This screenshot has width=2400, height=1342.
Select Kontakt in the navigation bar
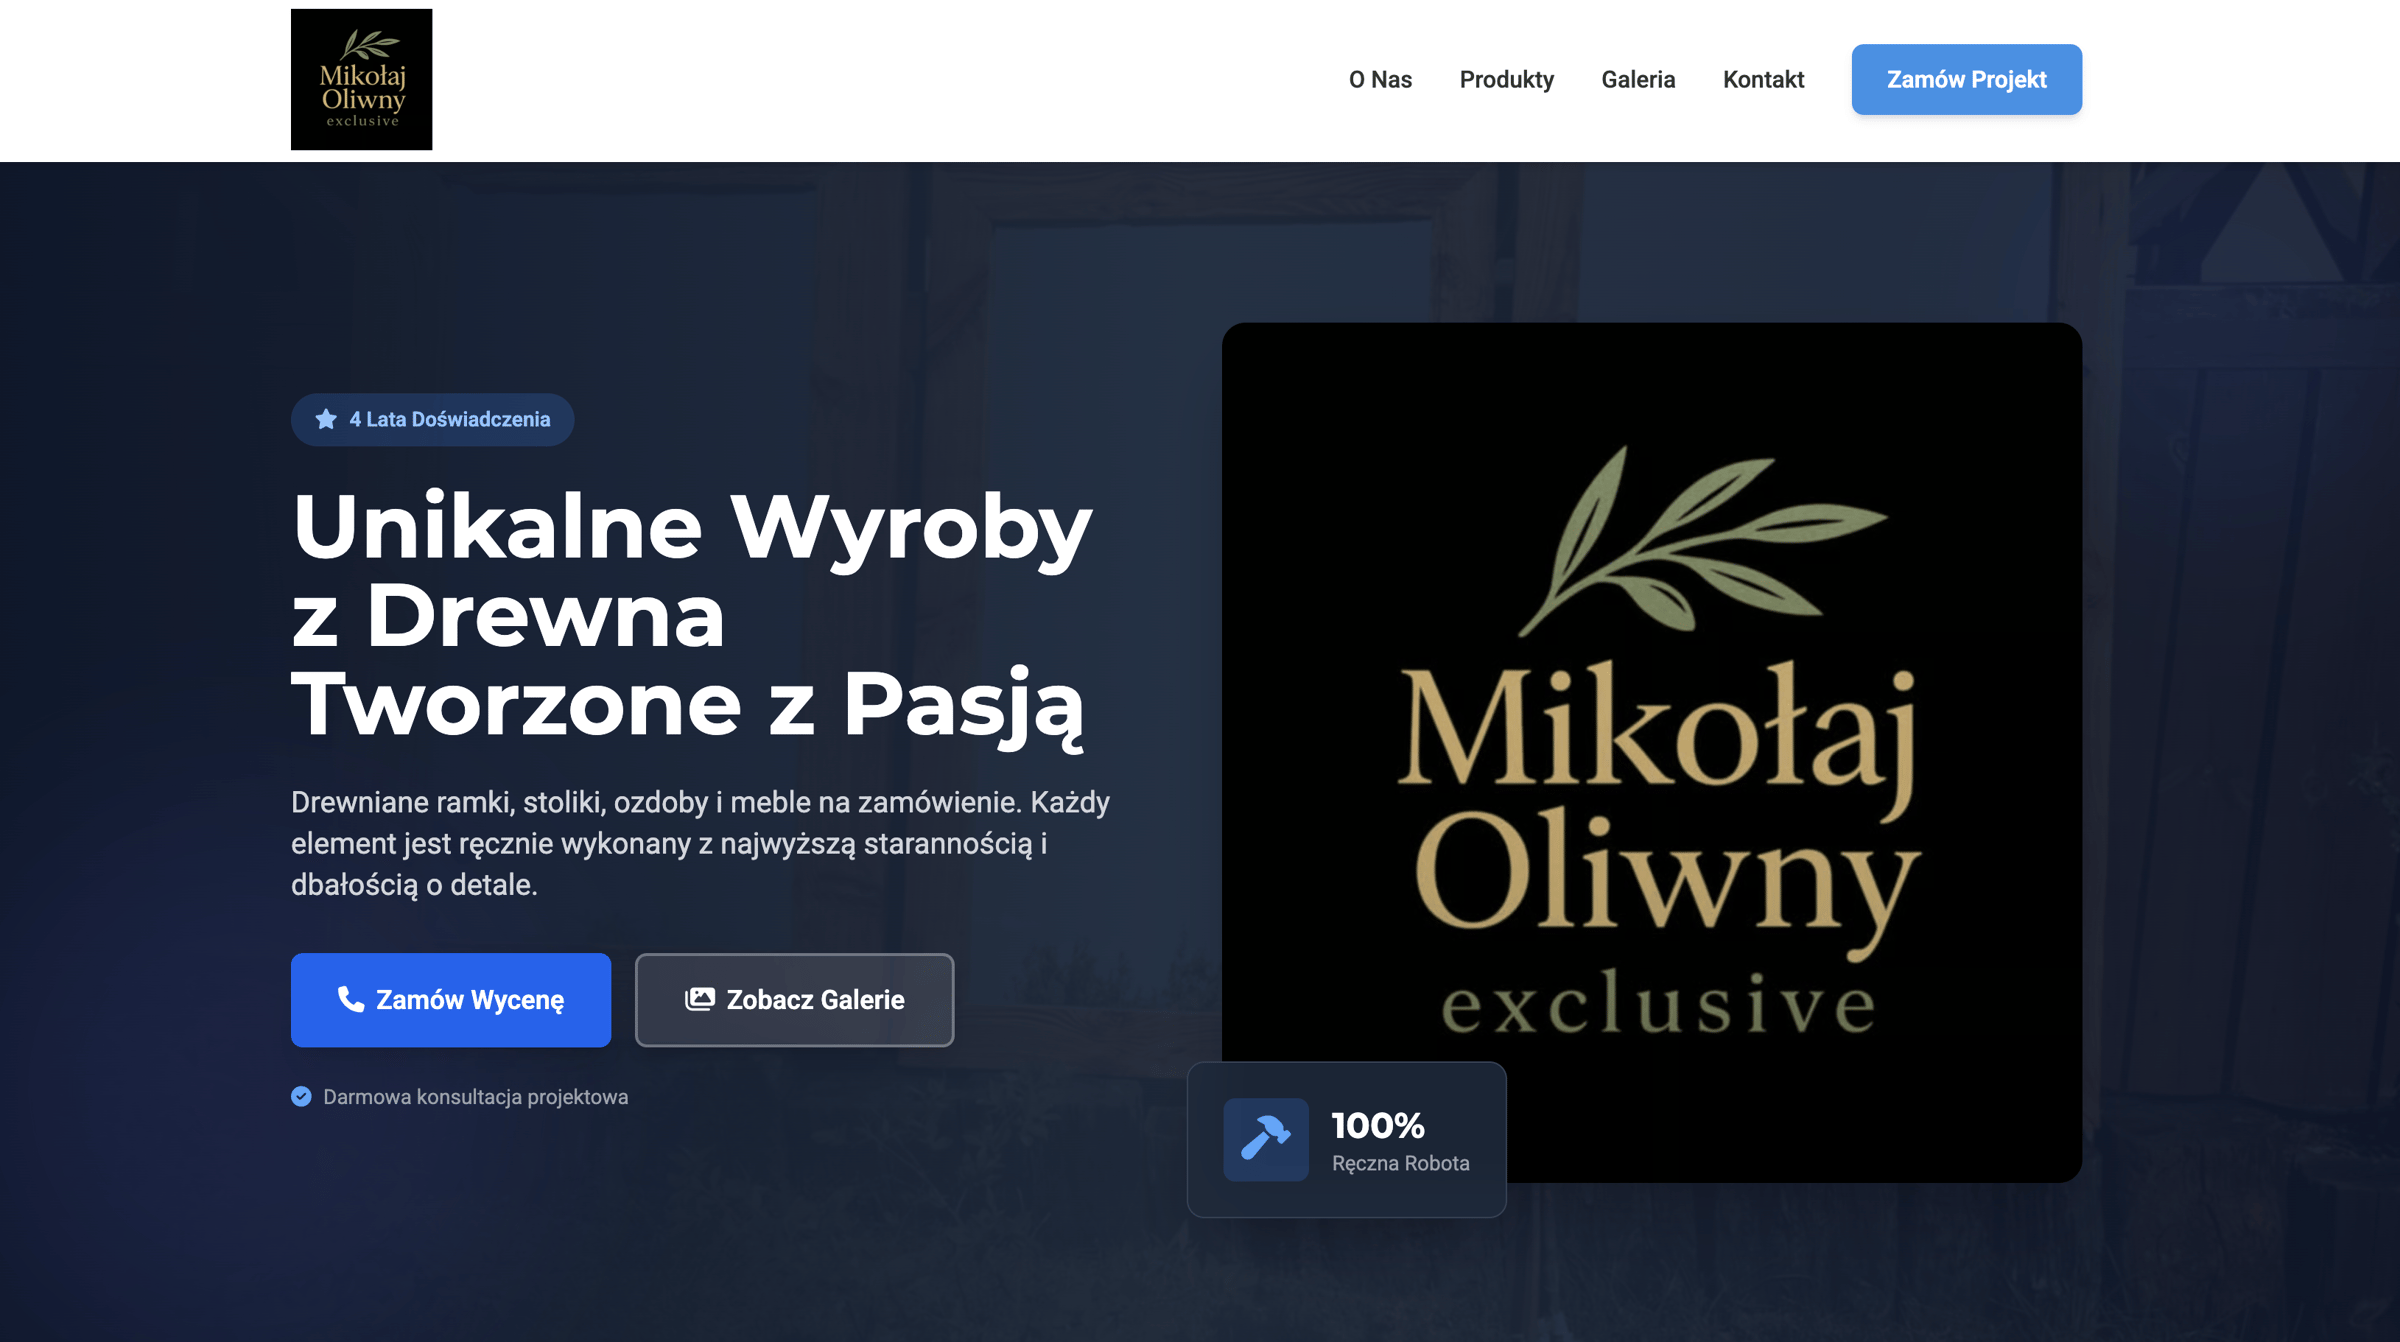pos(1763,79)
